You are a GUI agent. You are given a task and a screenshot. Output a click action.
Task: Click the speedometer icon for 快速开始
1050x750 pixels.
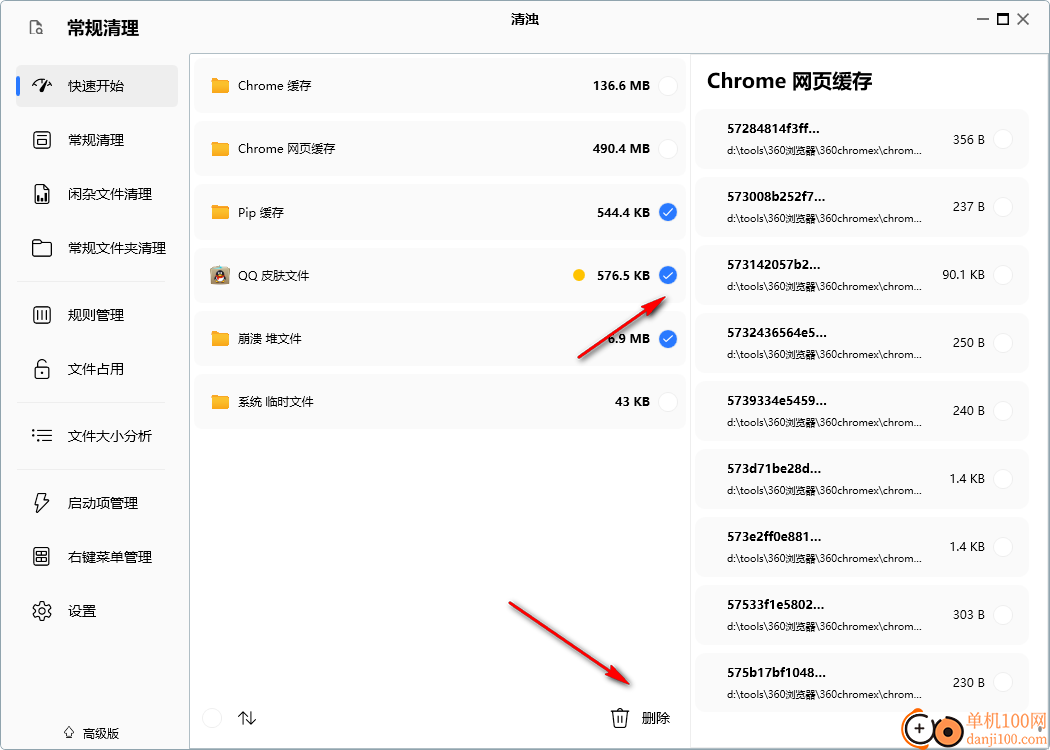click(42, 86)
